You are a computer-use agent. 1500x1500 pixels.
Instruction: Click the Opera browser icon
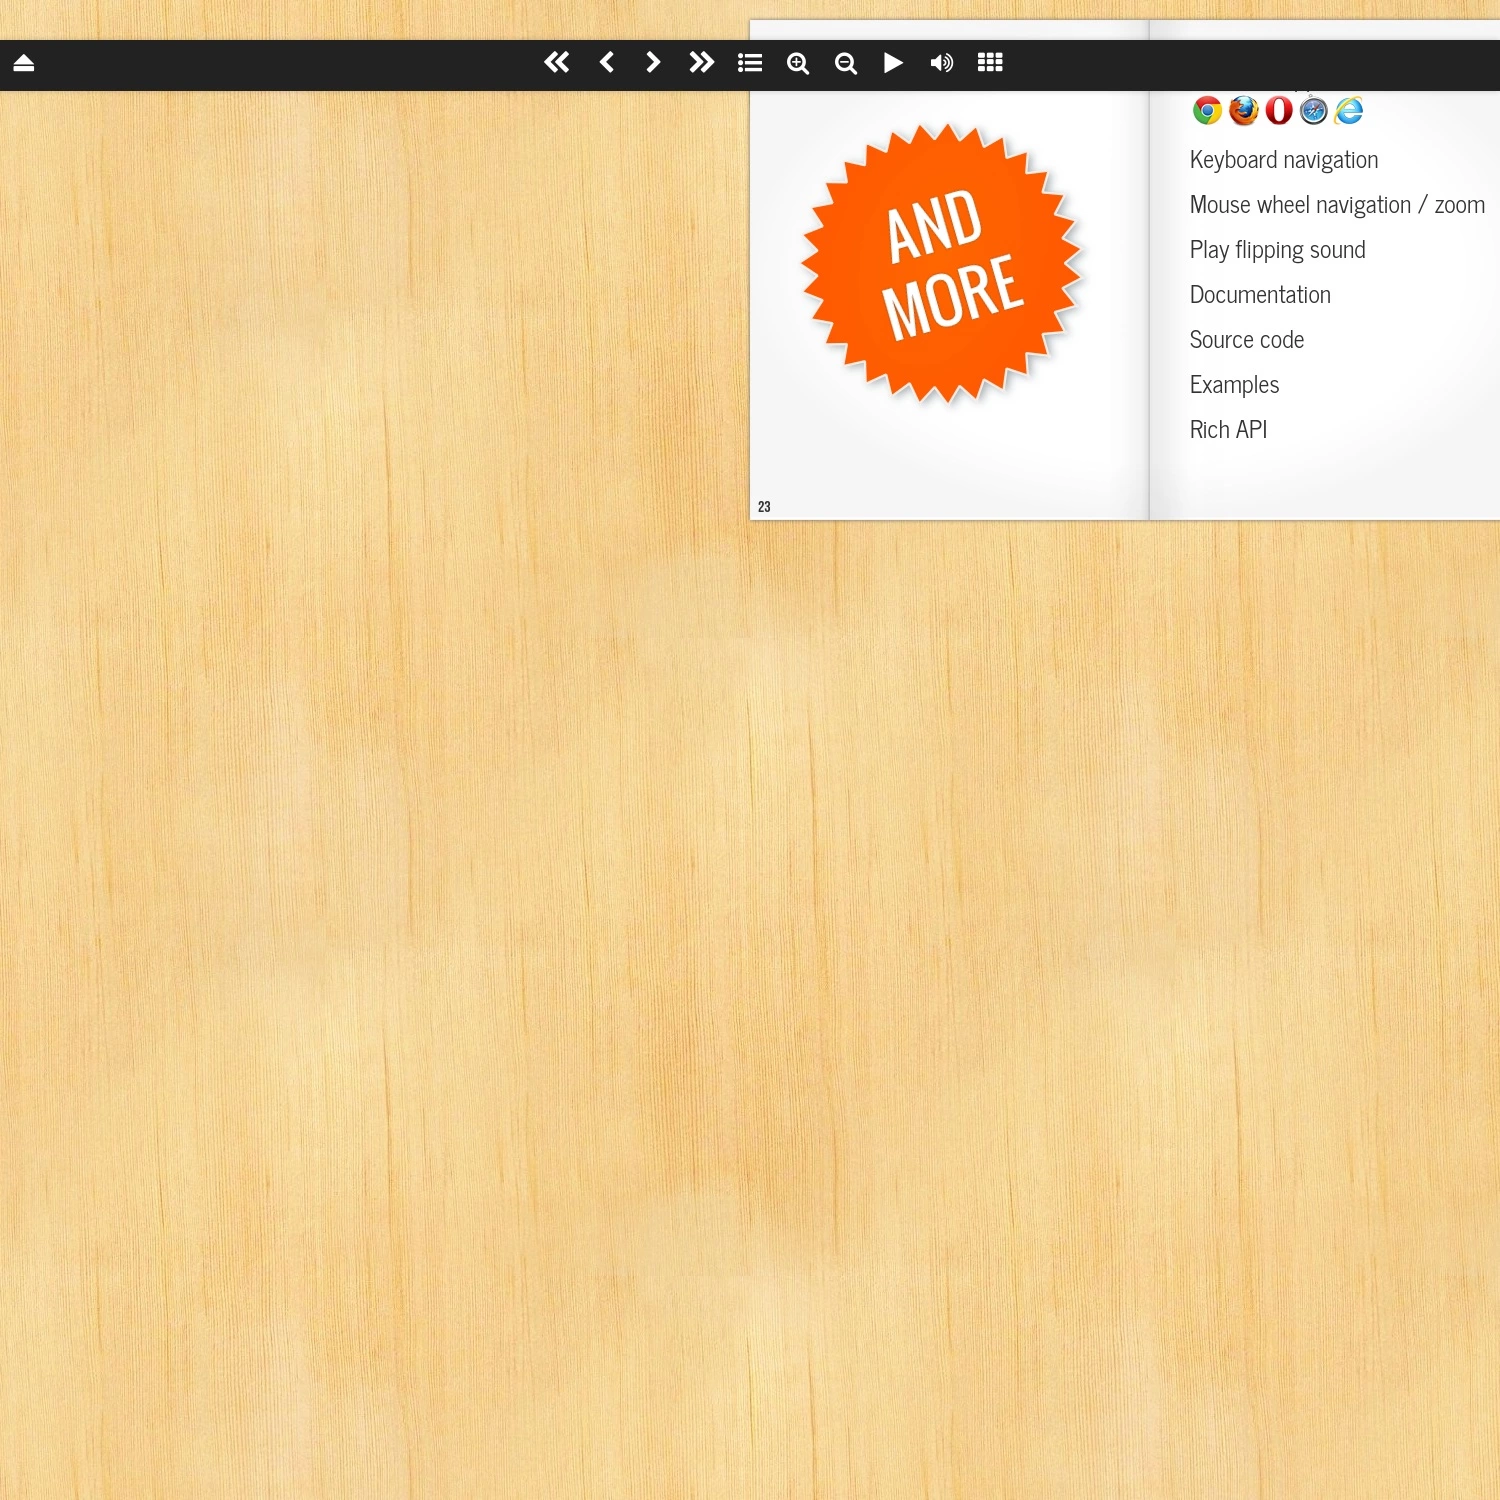[1279, 111]
